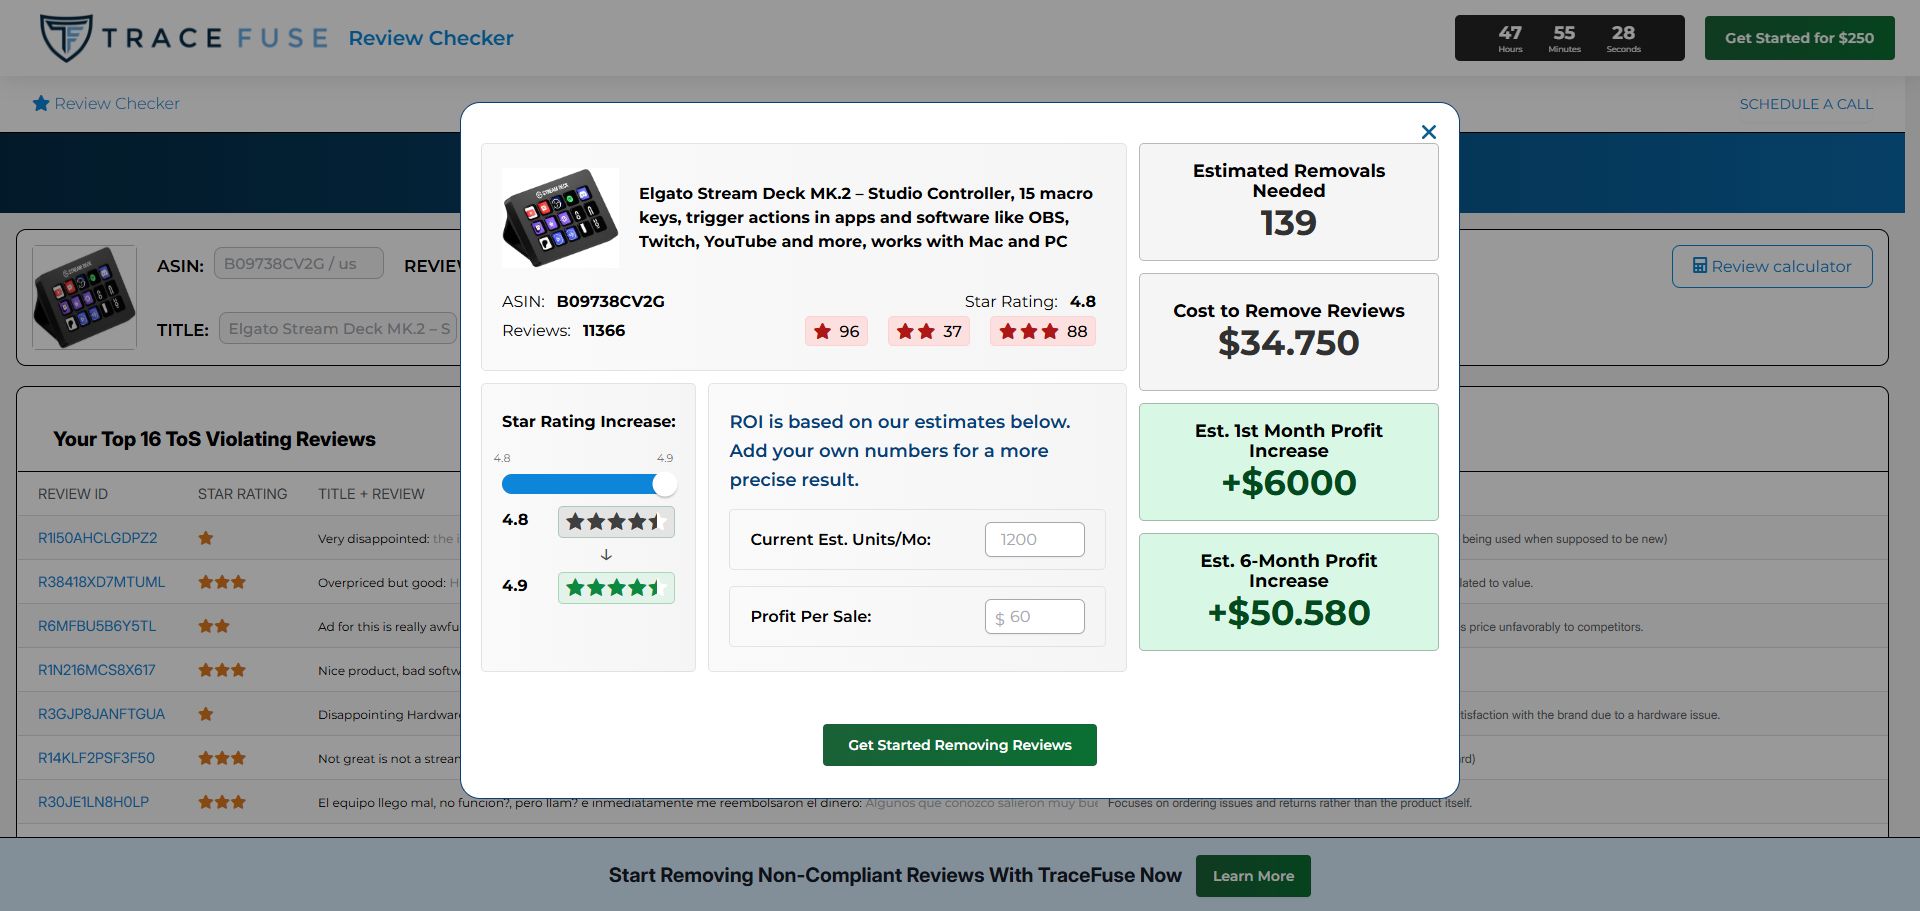The width and height of the screenshot is (1920, 911).
Task: Select the one-star badge showing 96
Action: point(836,331)
